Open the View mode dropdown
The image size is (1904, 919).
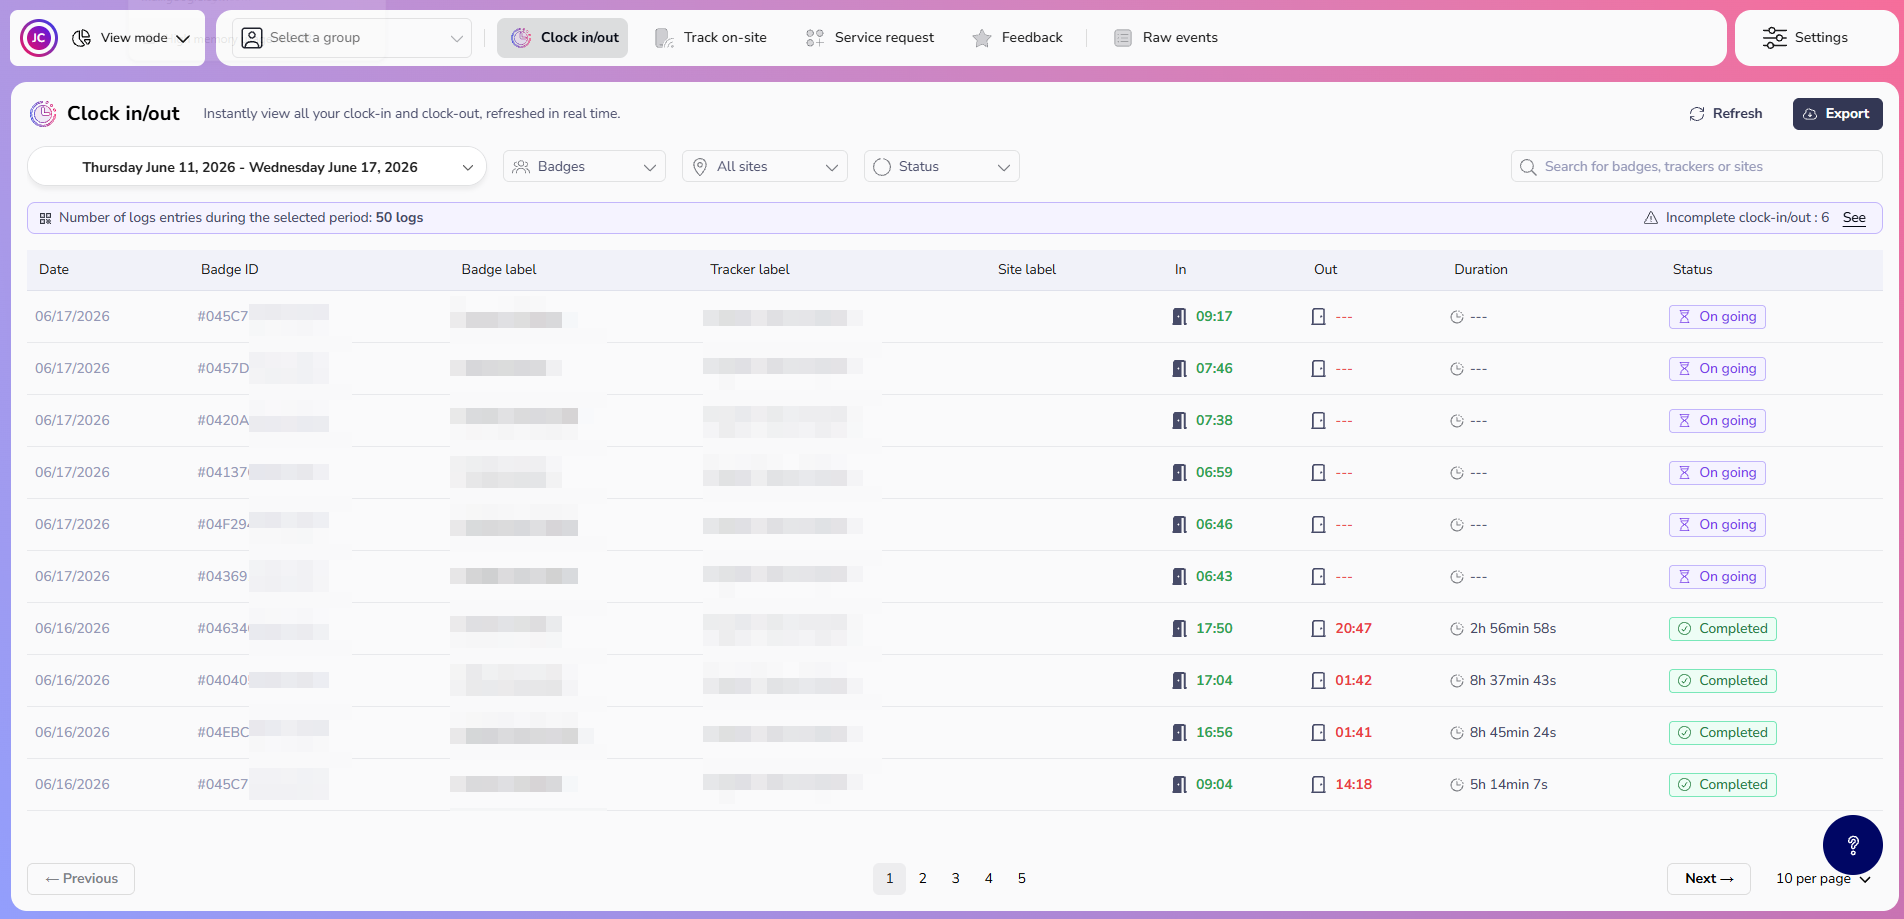click(131, 38)
